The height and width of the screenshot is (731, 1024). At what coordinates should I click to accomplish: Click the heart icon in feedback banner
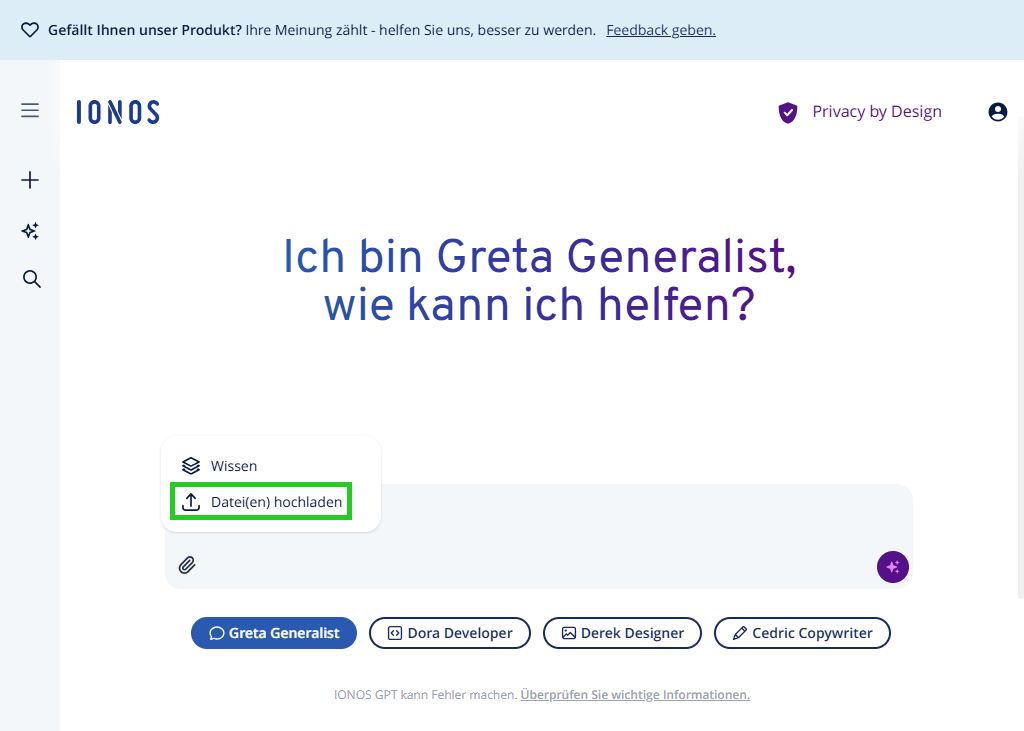30,30
